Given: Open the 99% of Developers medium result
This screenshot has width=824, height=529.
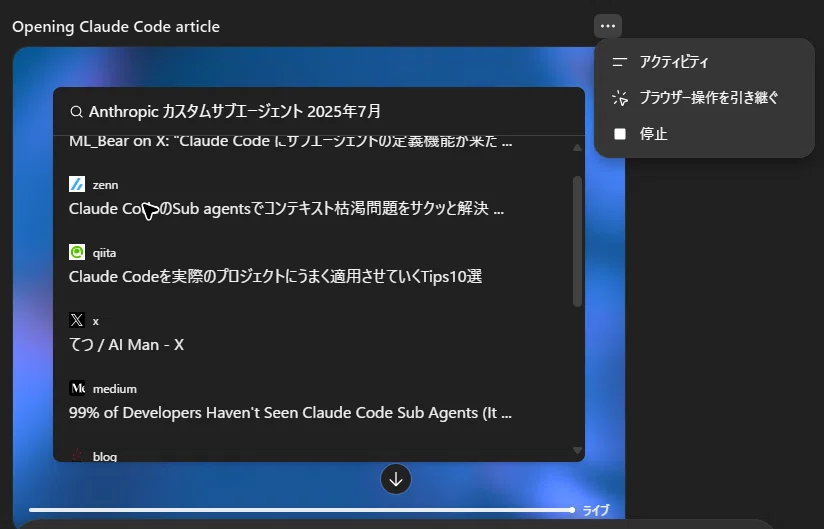Looking at the screenshot, I should [x=290, y=413].
